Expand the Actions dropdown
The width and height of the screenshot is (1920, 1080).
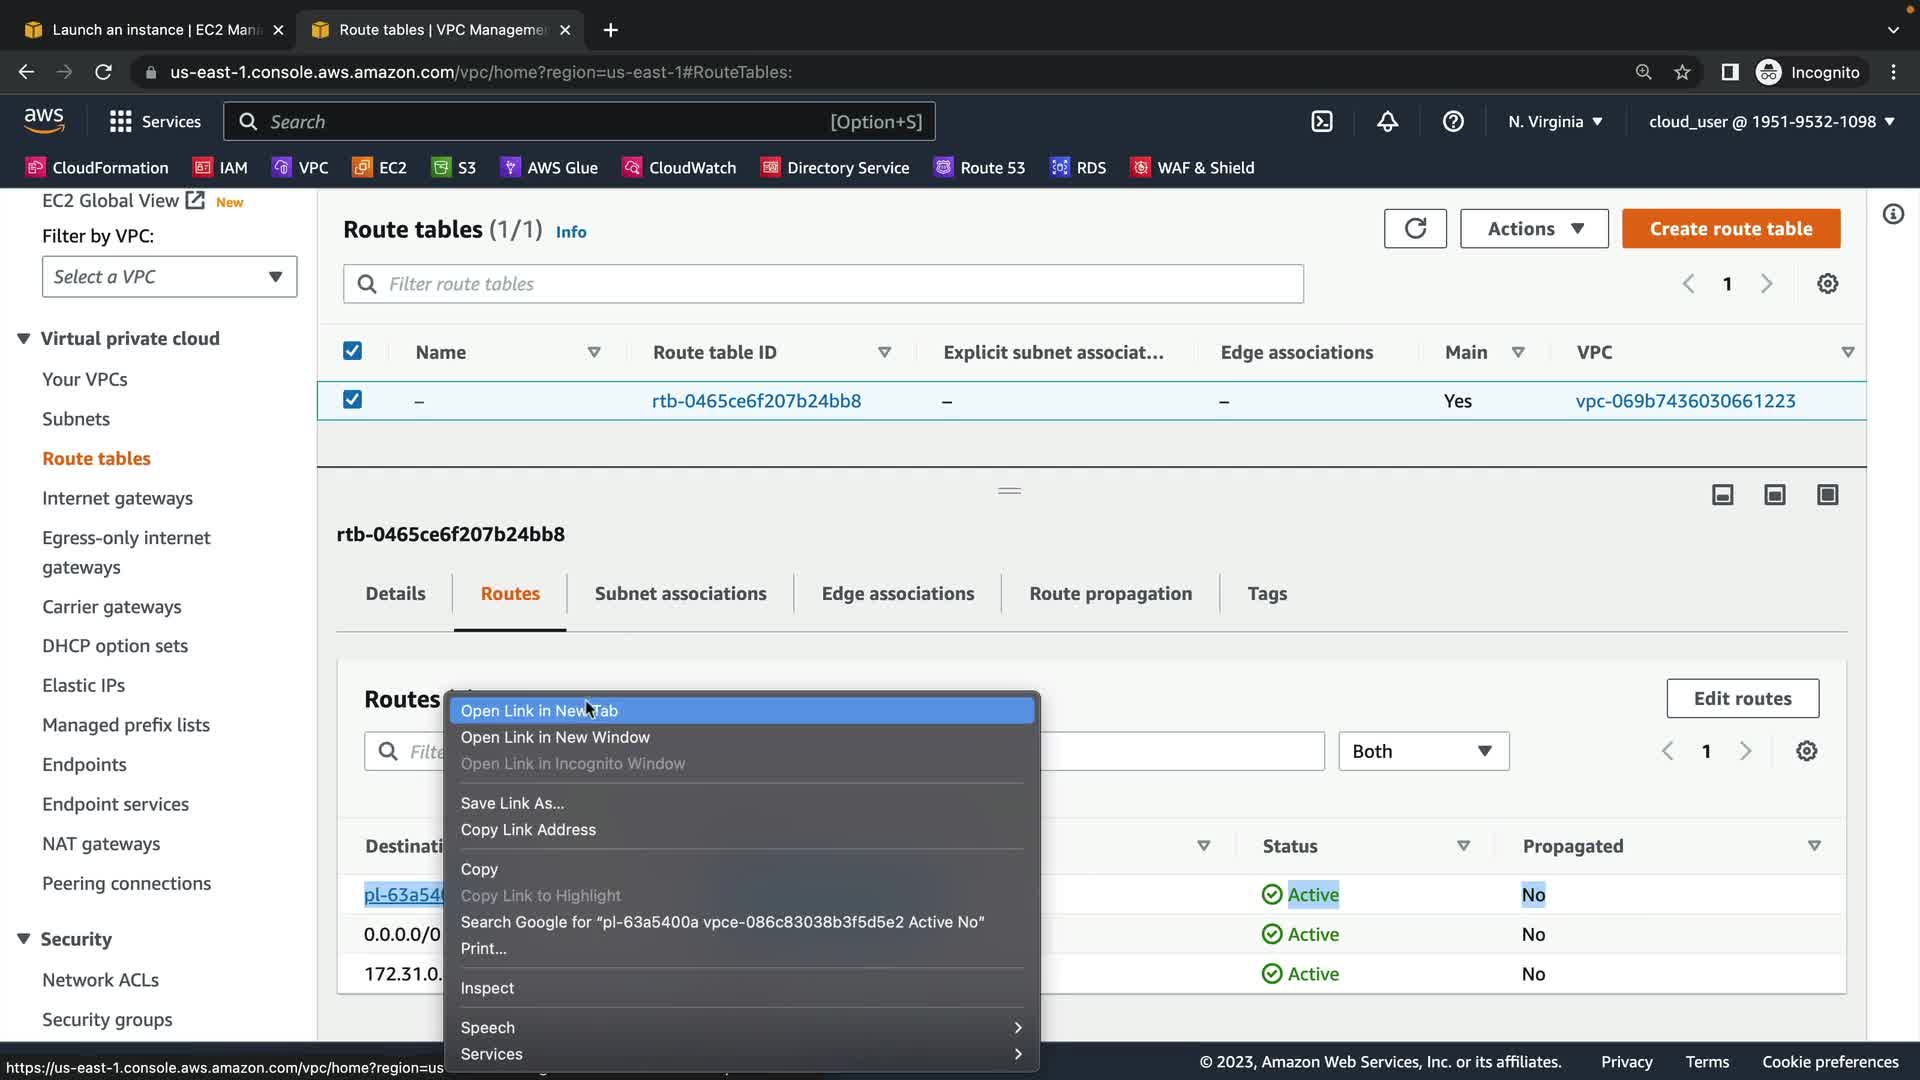point(1534,229)
